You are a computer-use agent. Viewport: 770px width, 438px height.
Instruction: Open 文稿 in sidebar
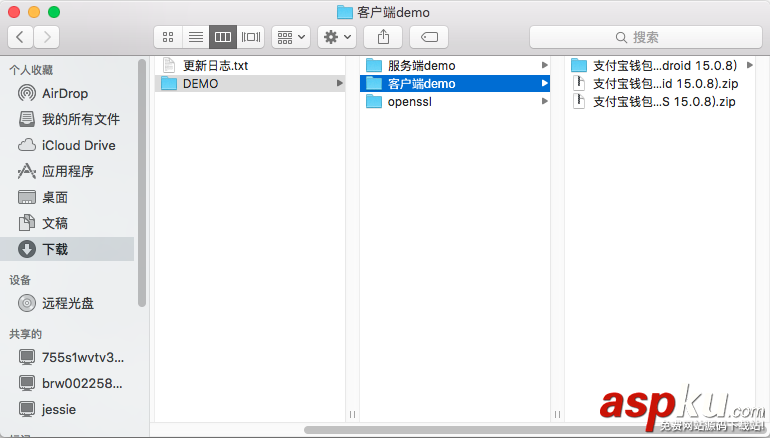click(67, 223)
